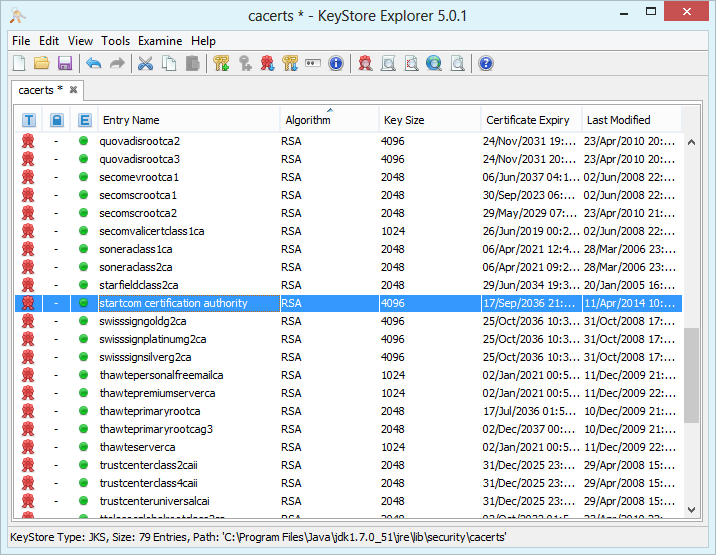
Task: Click the Cut scissors icon
Action: pyautogui.click(x=145, y=64)
